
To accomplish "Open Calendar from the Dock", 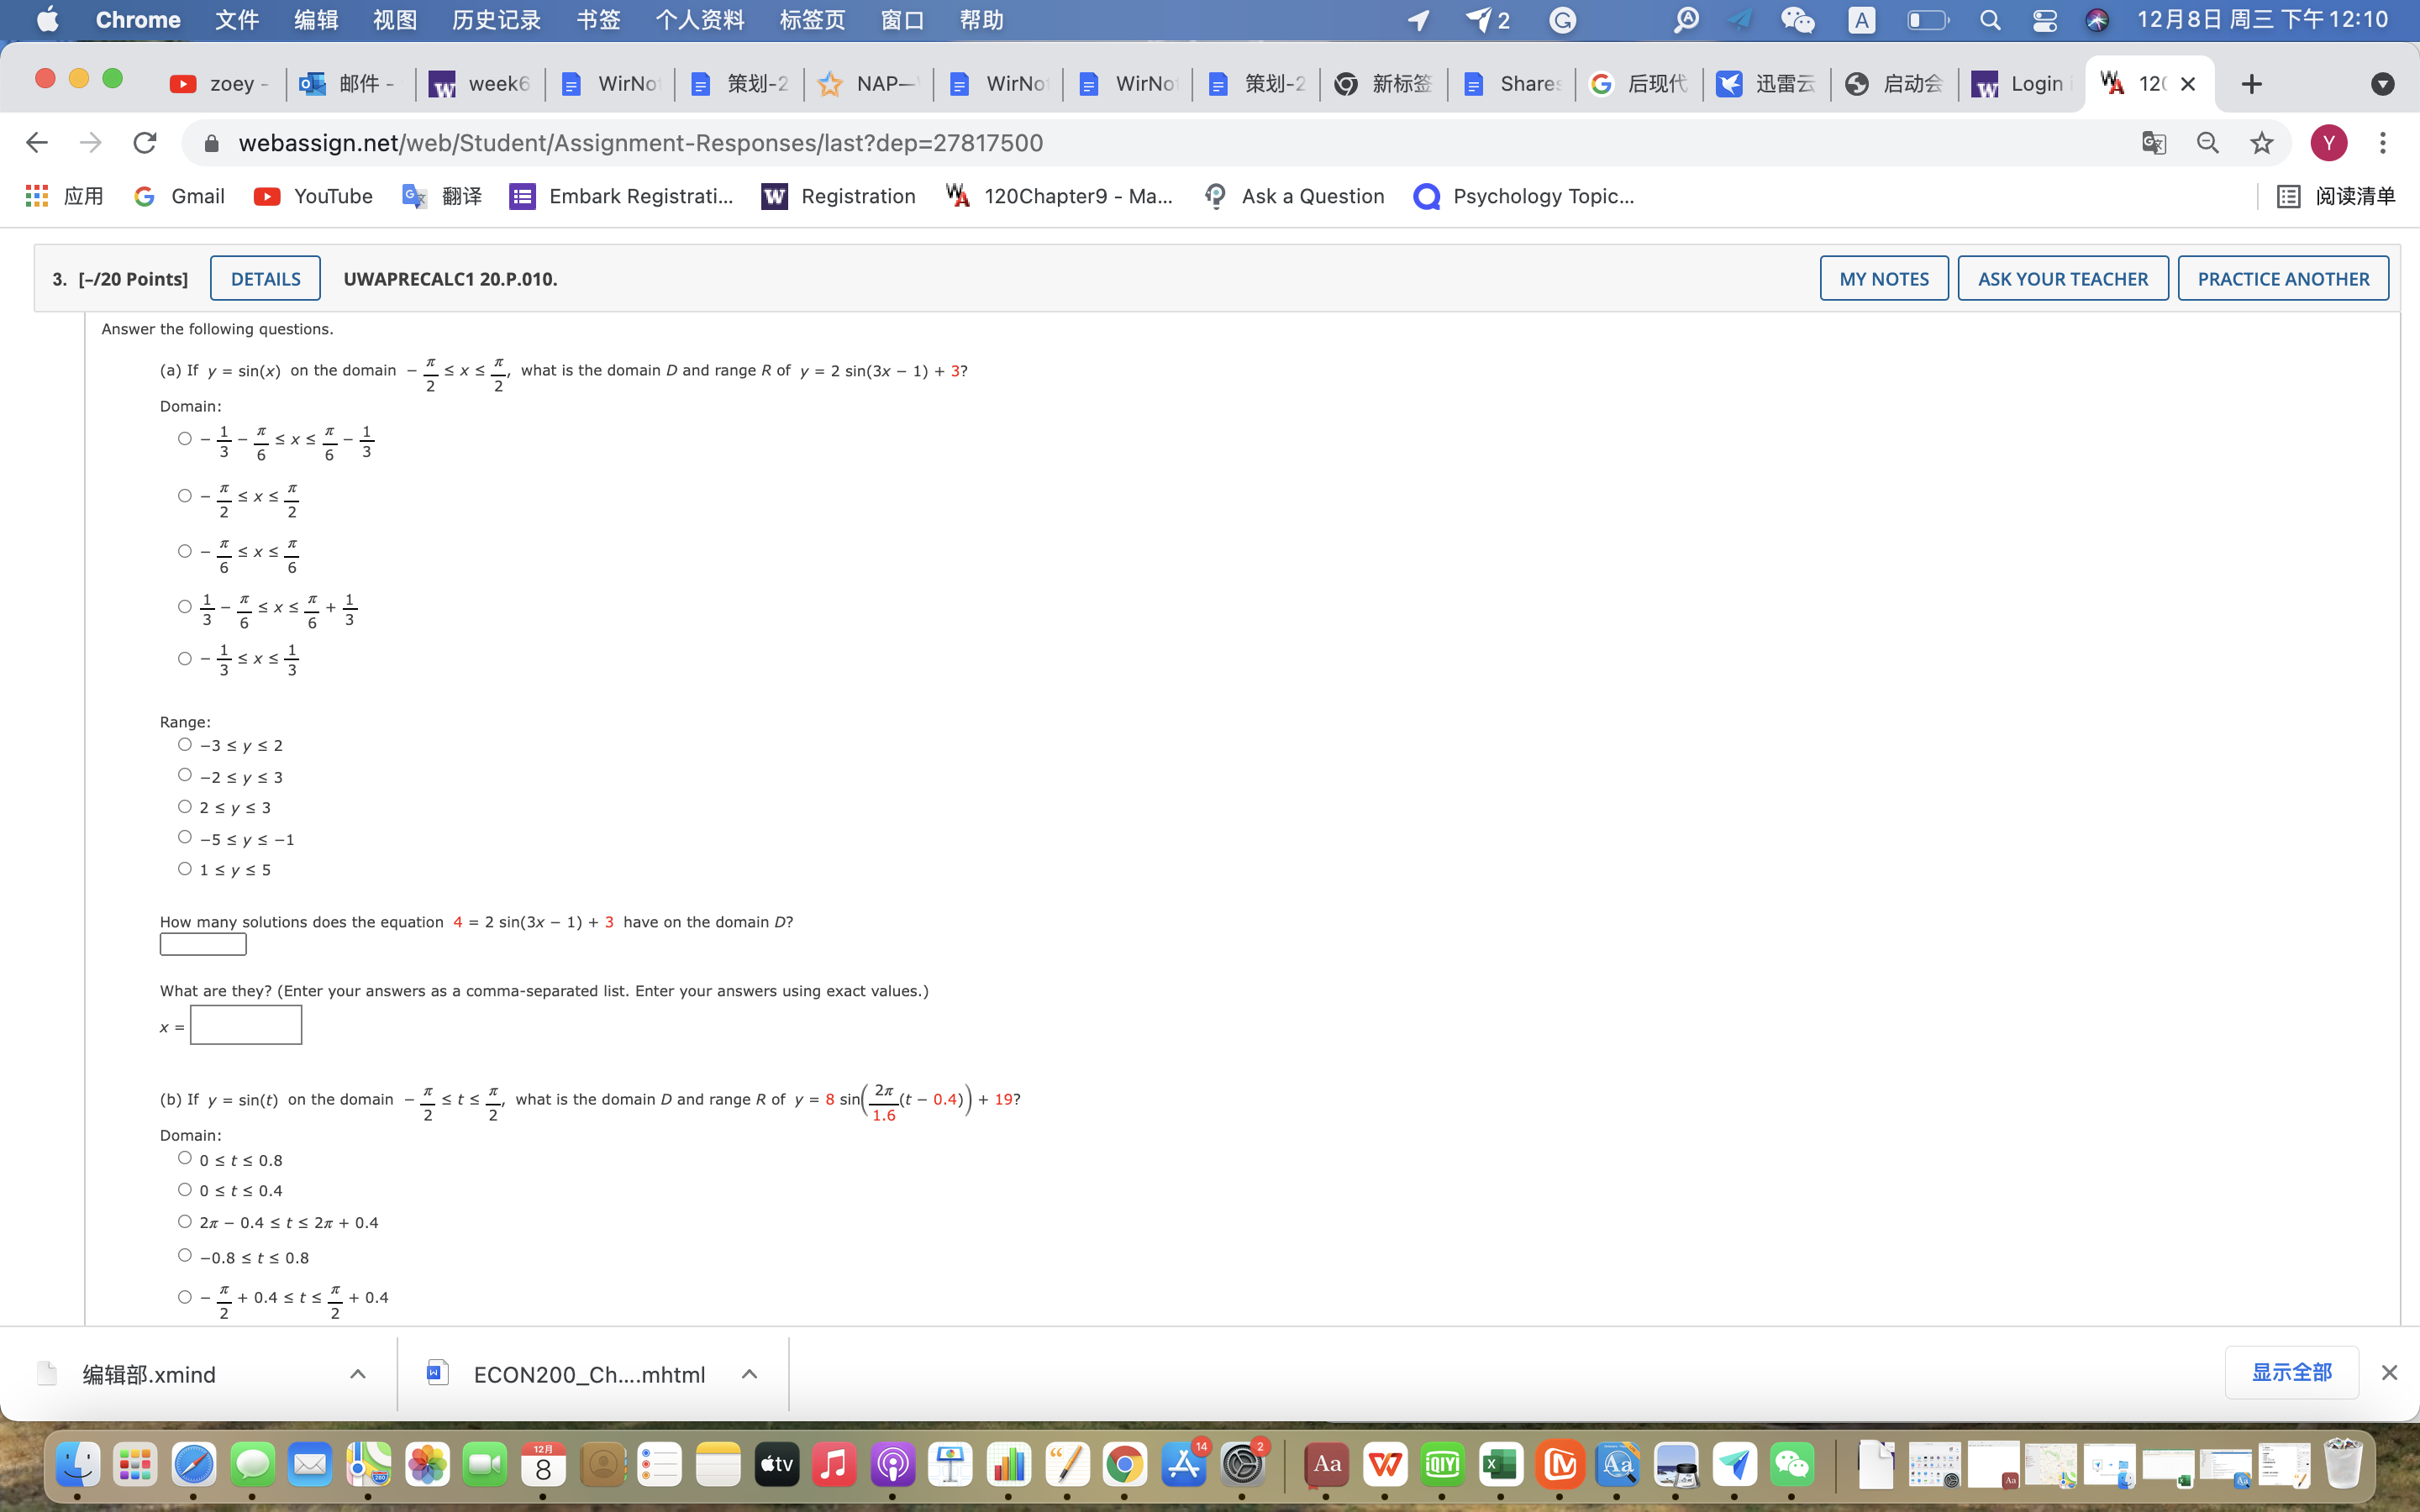I will (544, 1463).
